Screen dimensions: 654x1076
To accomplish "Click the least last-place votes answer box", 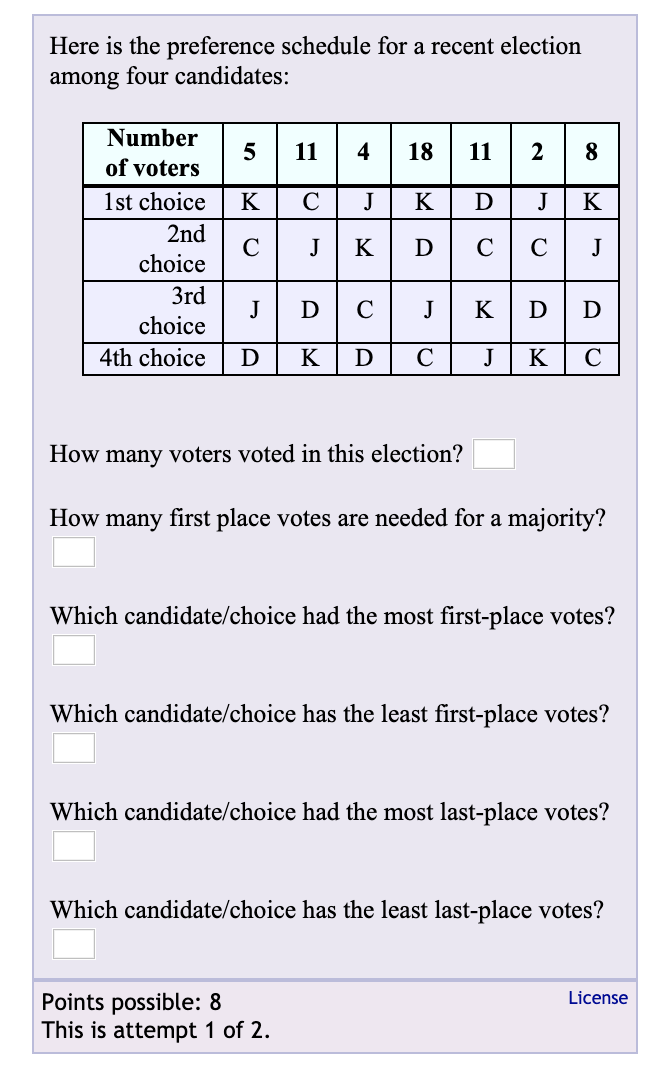I will click(73, 943).
